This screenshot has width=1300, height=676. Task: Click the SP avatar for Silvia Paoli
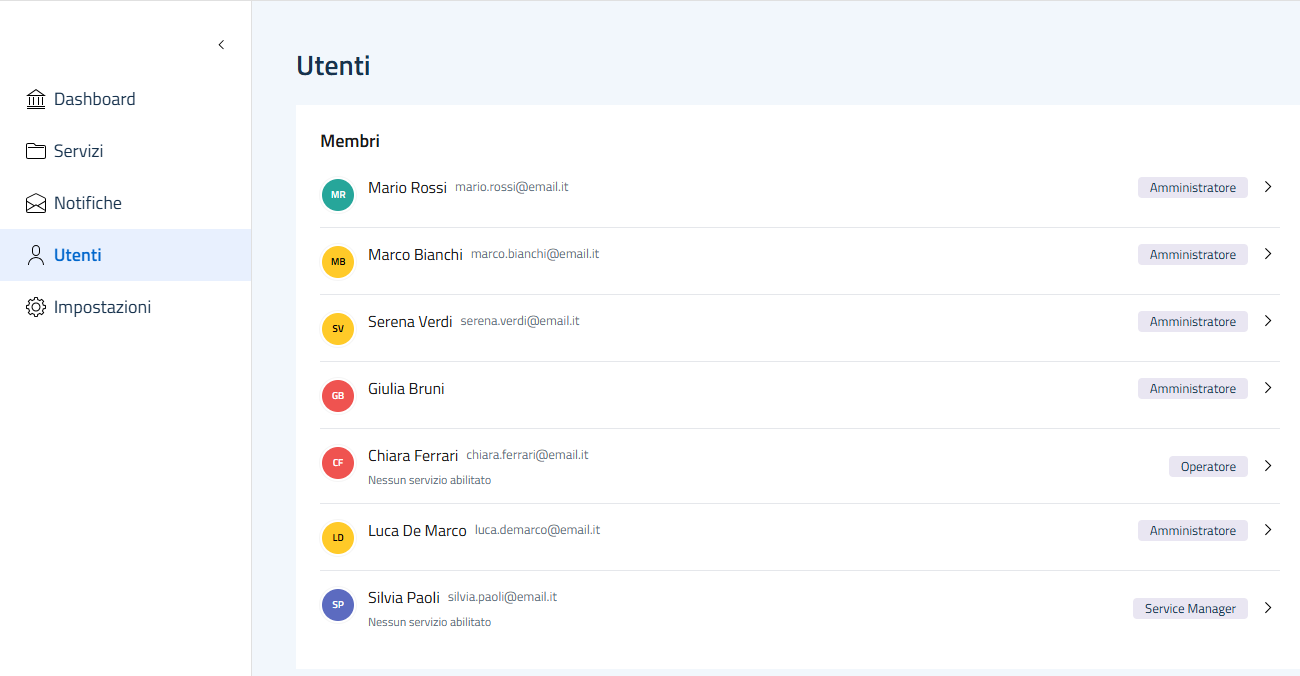click(x=338, y=605)
